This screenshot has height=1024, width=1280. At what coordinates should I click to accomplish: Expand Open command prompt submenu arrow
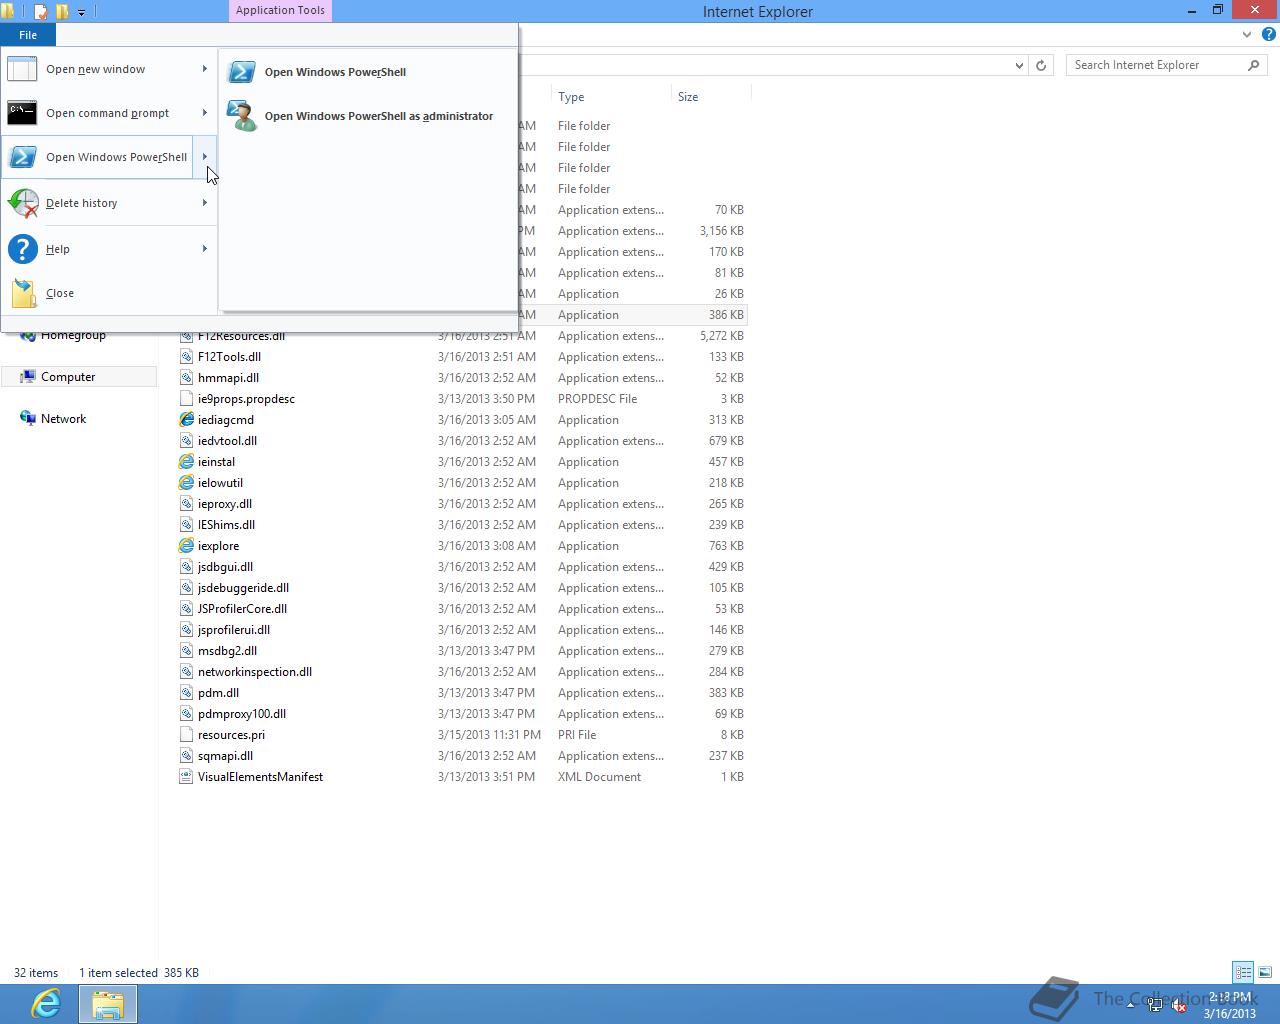[x=205, y=113]
